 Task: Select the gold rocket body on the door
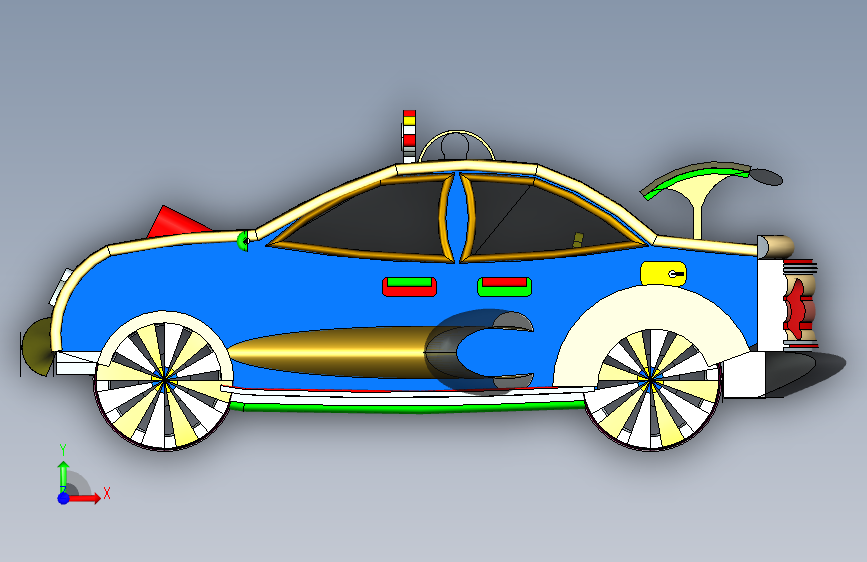332,351
